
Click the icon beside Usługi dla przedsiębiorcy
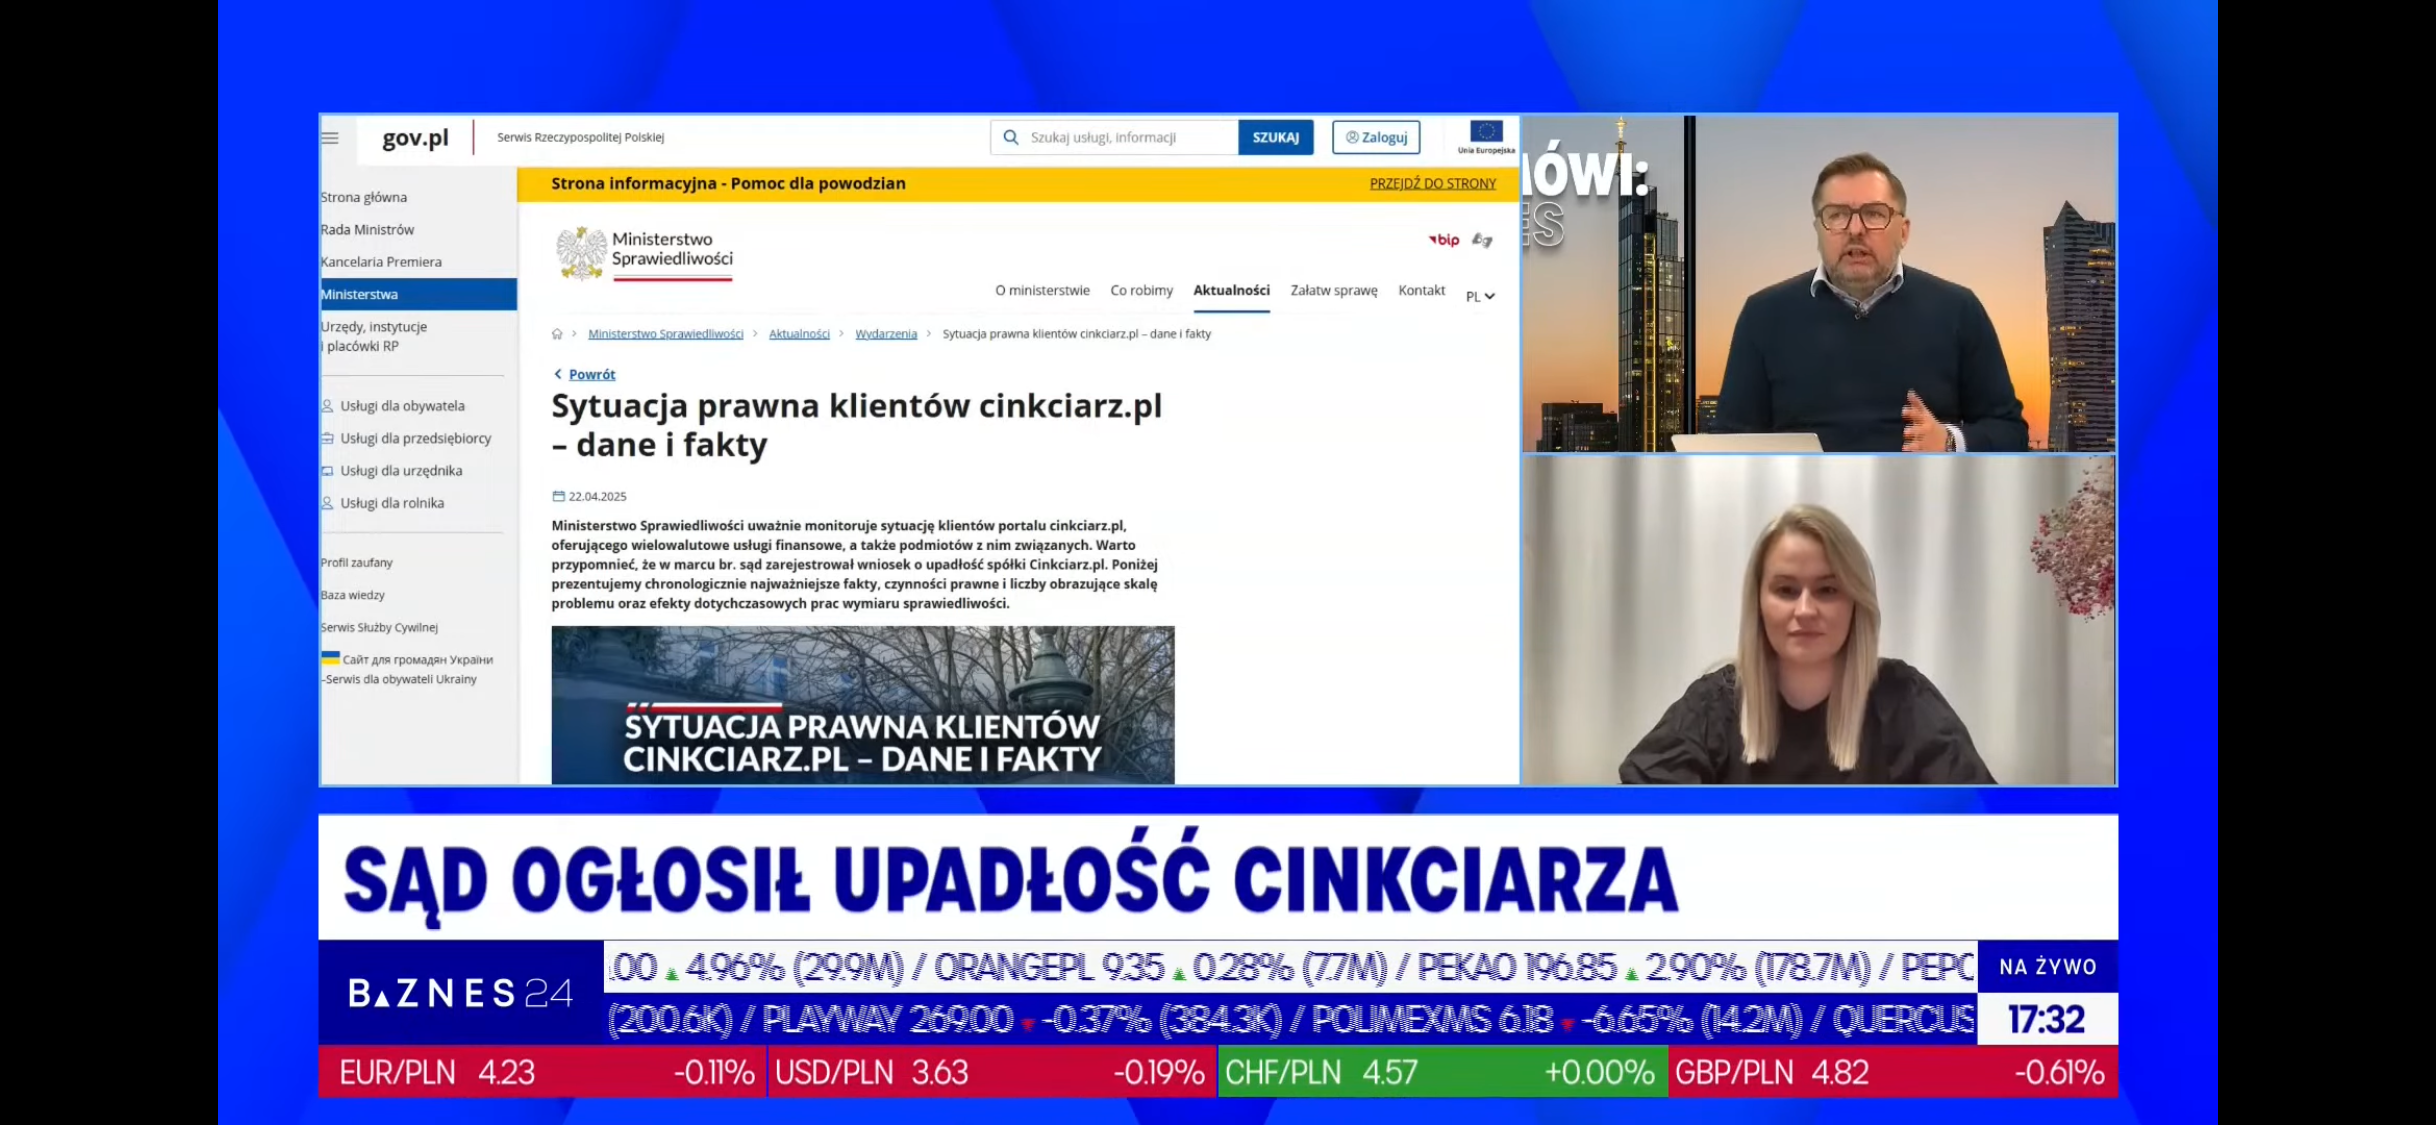click(327, 438)
